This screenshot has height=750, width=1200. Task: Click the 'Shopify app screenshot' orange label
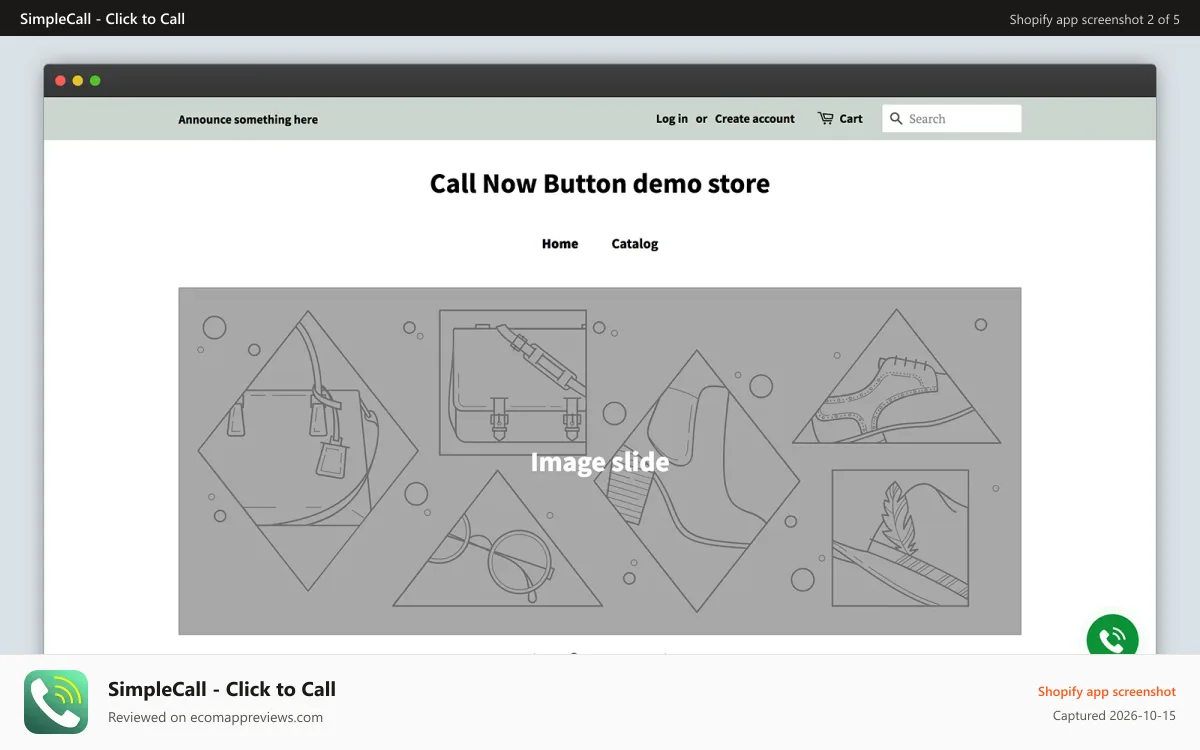pyautogui.click(x=1107, y=692)
